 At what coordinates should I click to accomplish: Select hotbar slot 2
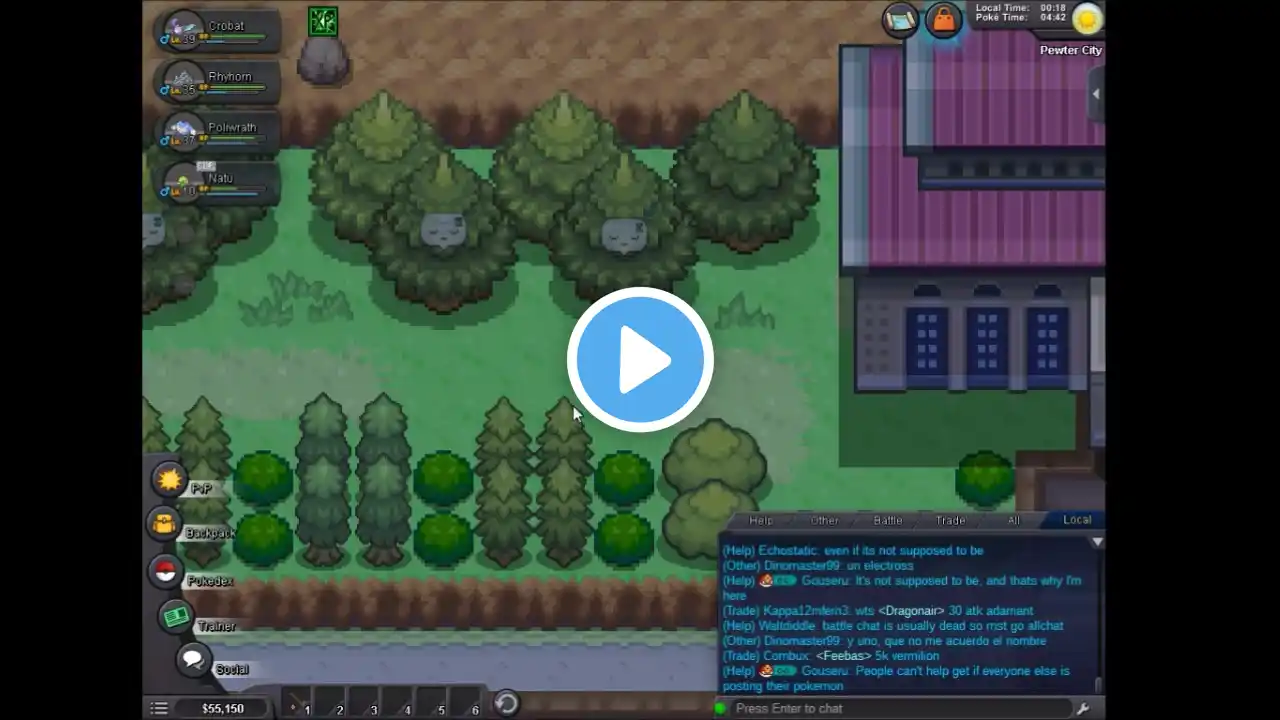(331, 703)
